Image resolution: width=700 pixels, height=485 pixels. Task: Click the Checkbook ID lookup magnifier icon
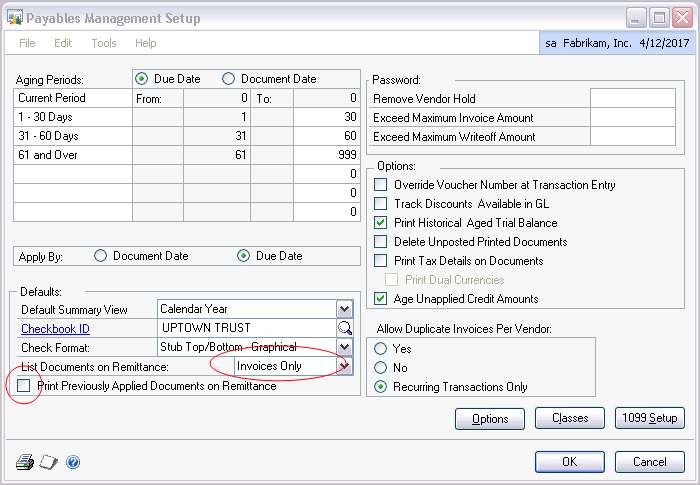pyautogui.click(x=345, y=328)
